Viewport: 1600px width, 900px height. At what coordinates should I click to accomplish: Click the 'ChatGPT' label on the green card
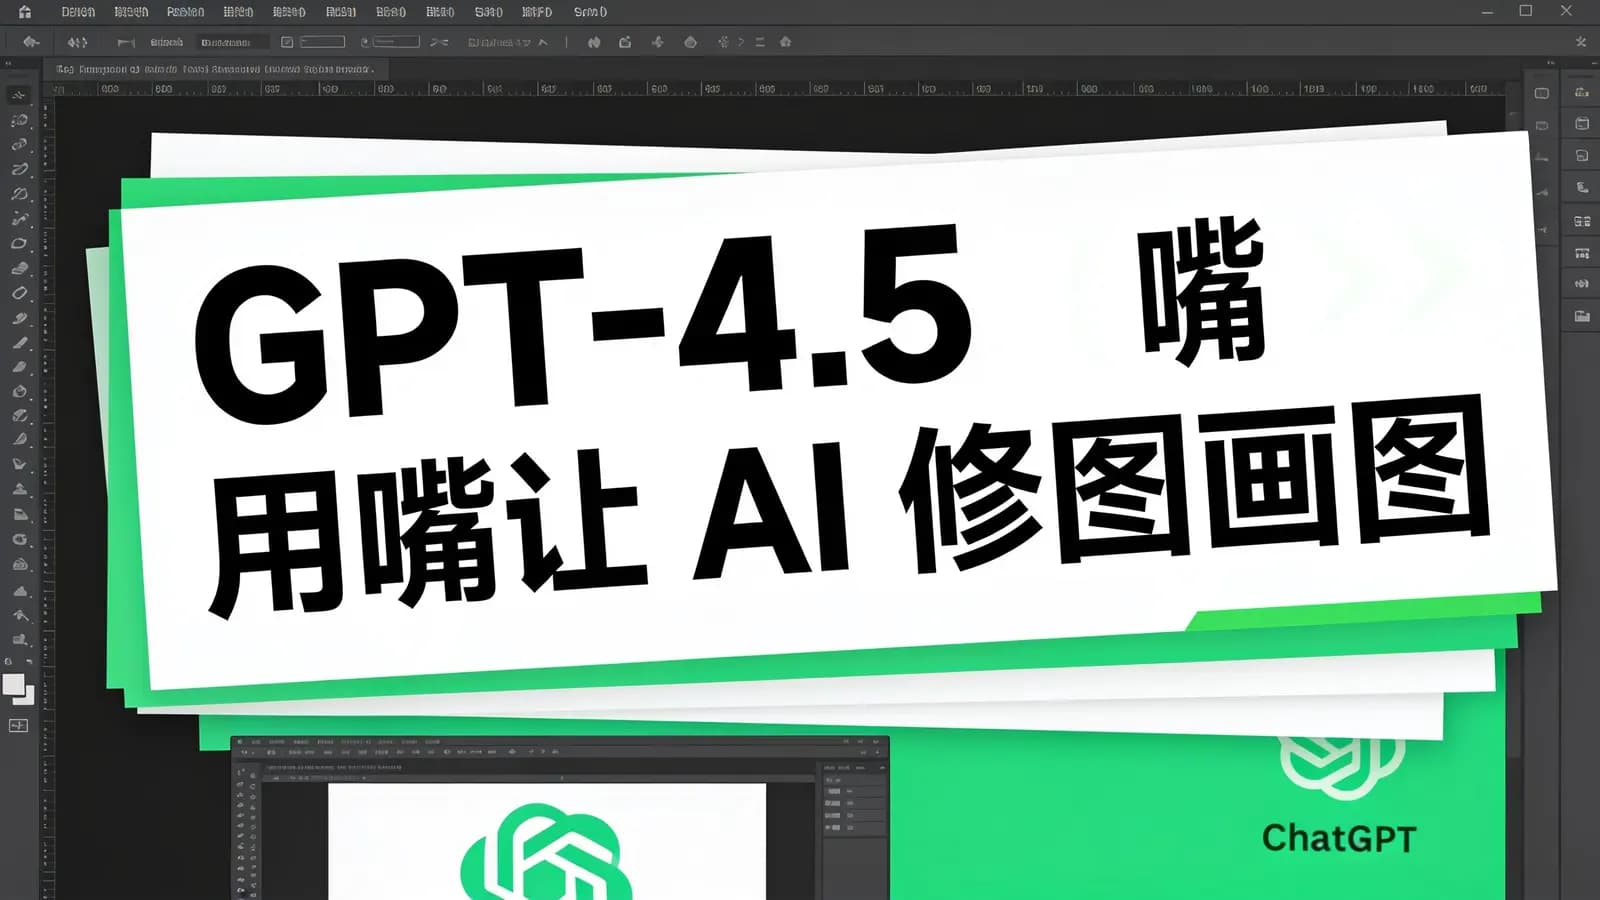coord(1339,838)
